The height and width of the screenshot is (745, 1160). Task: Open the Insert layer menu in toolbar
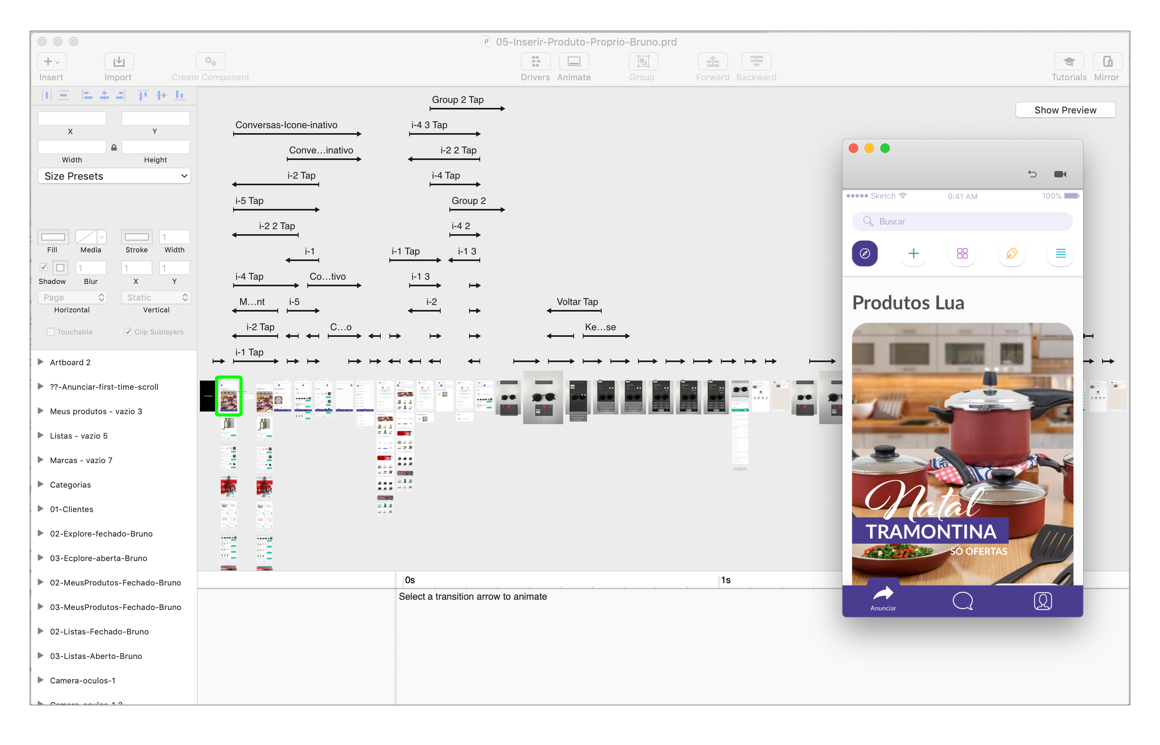coord(51,61)
